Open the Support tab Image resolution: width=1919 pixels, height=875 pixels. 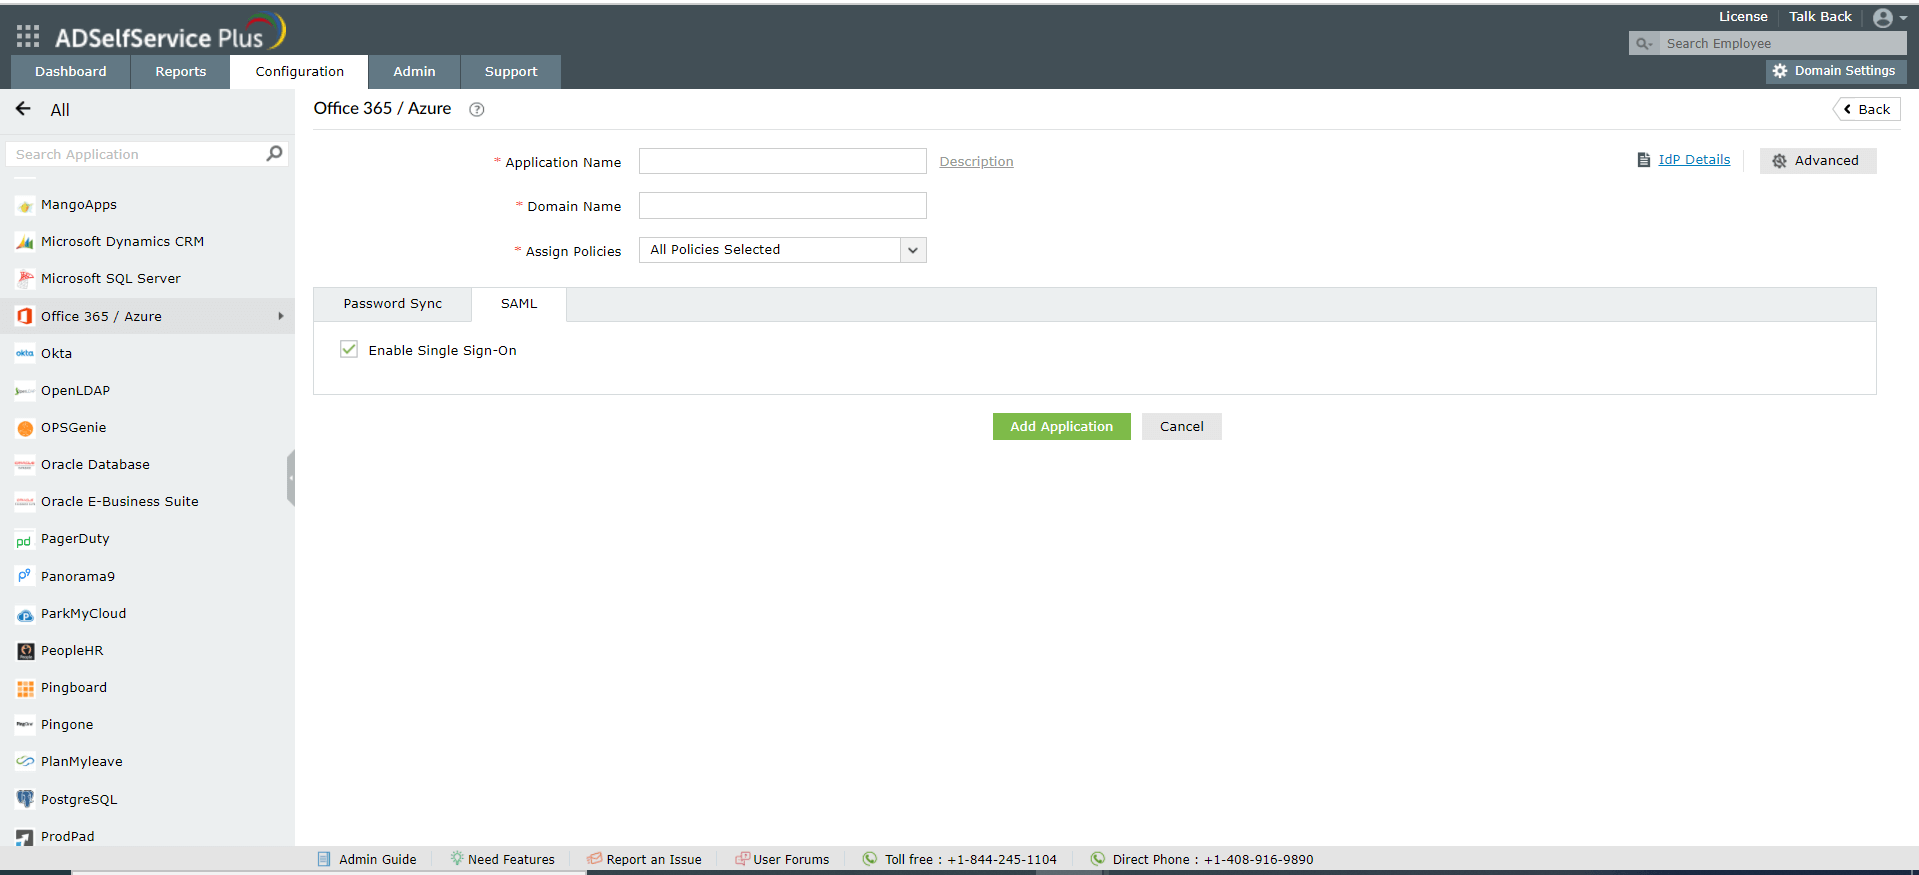point(511,72)
